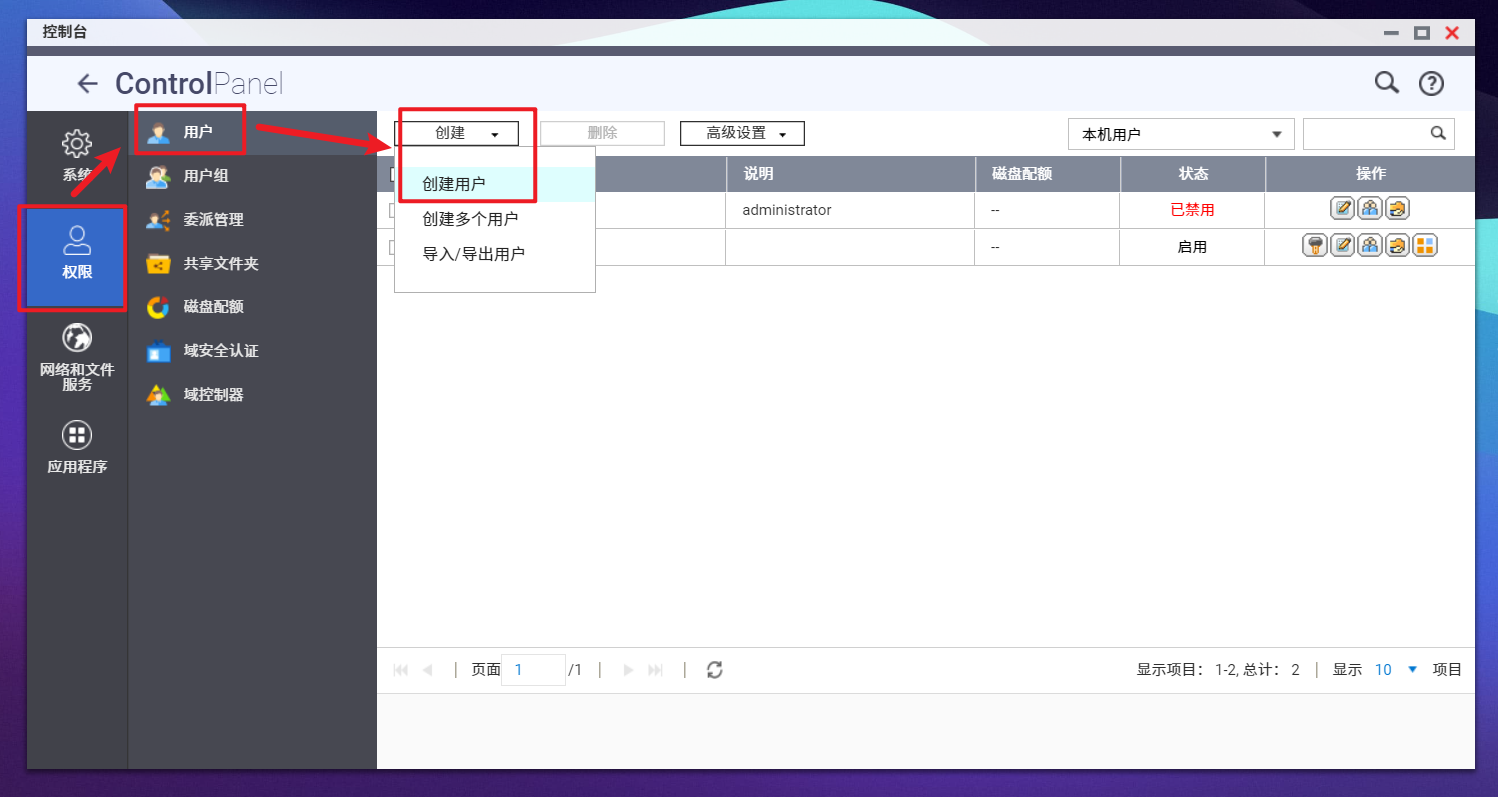Click the greyed 删除 button

click(602, 133)
